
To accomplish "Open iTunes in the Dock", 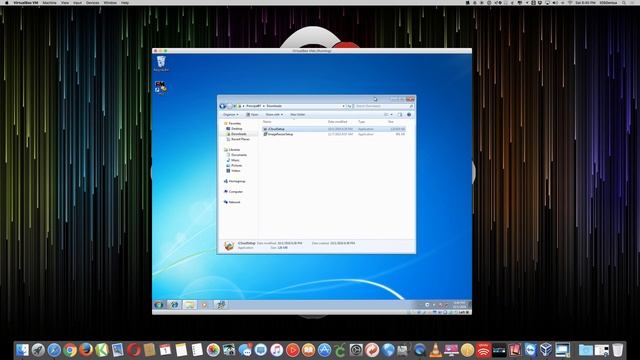I will coord(276,350).
